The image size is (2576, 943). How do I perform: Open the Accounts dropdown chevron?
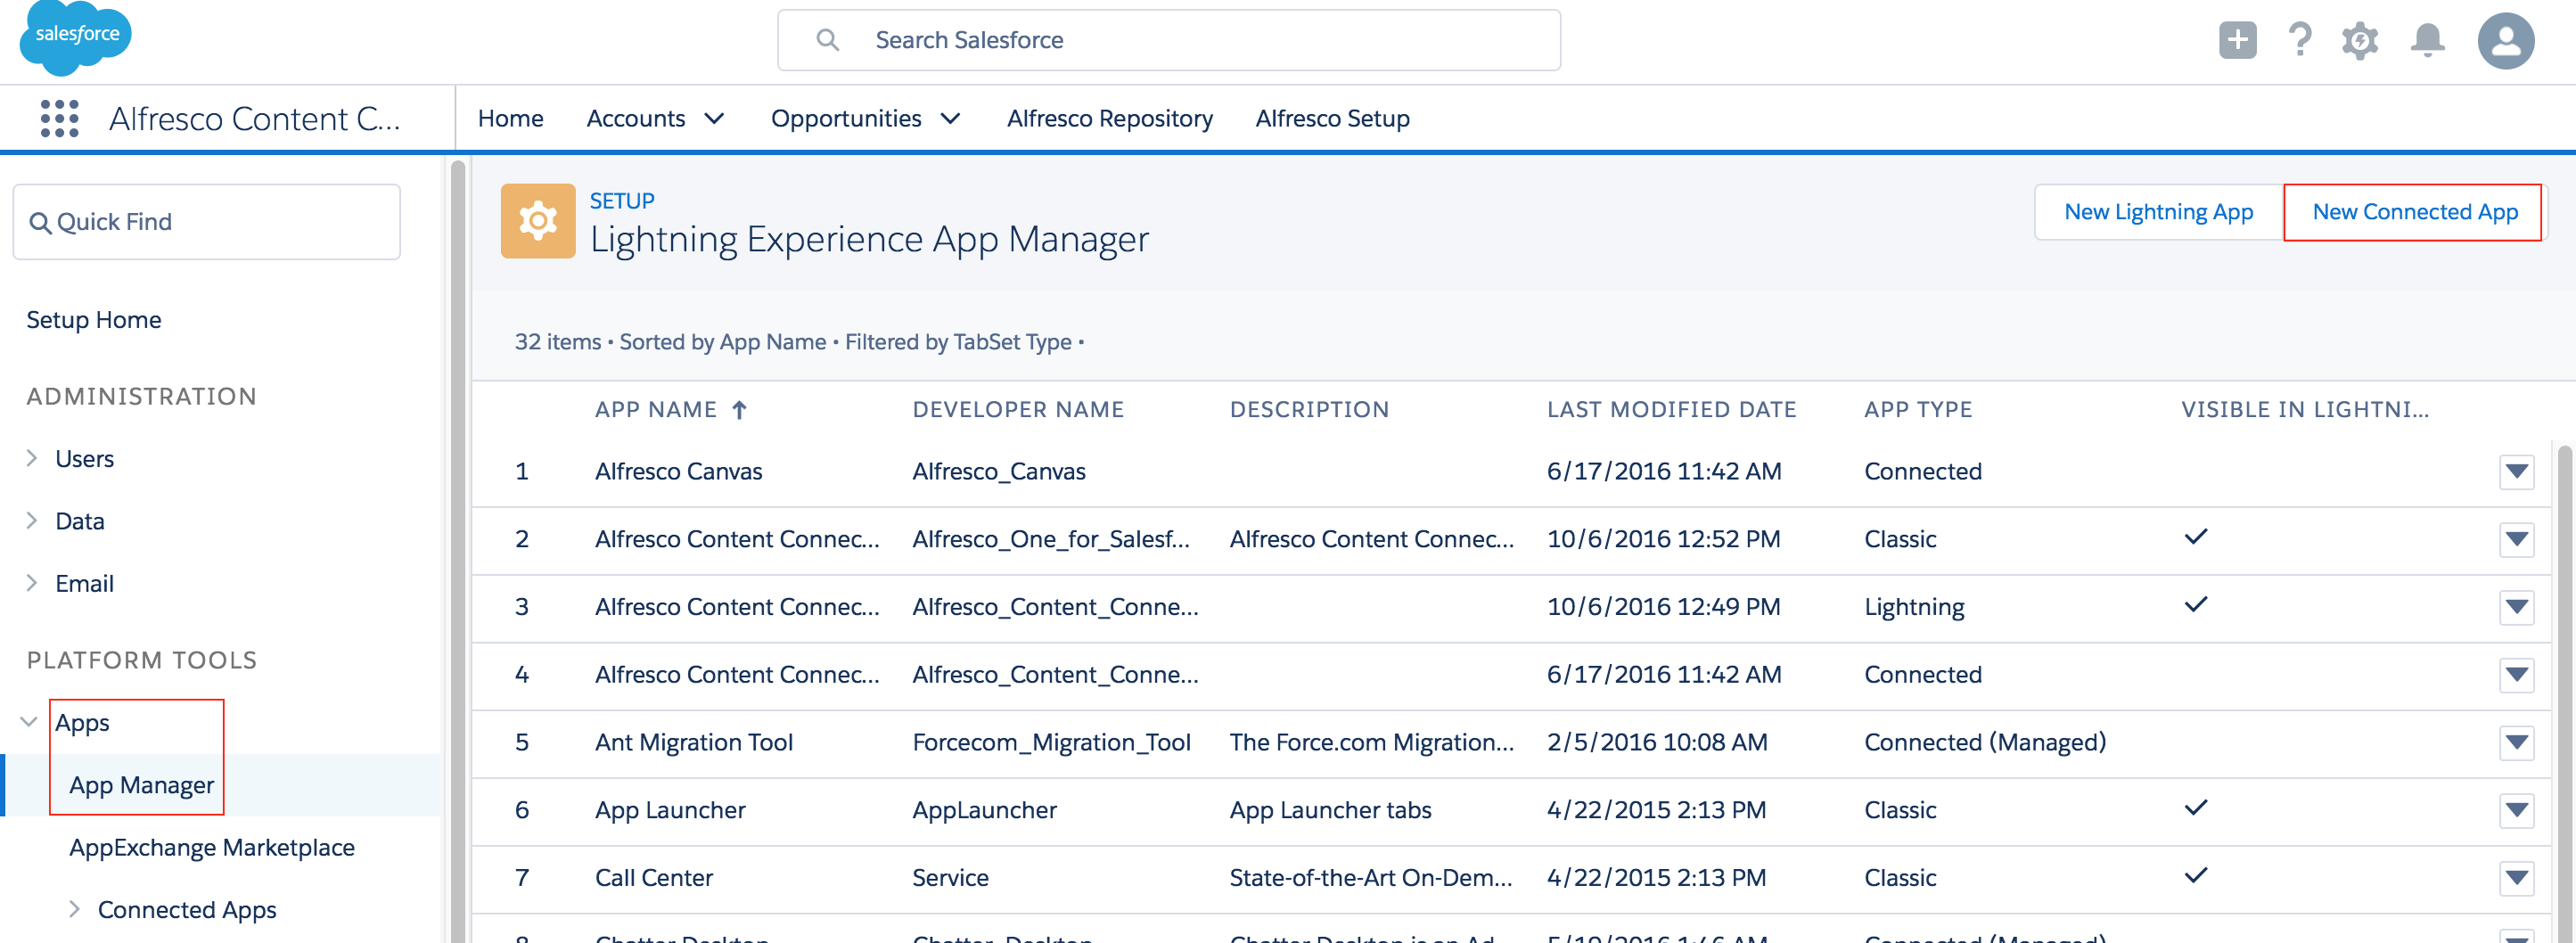click(x=714, y=119)
